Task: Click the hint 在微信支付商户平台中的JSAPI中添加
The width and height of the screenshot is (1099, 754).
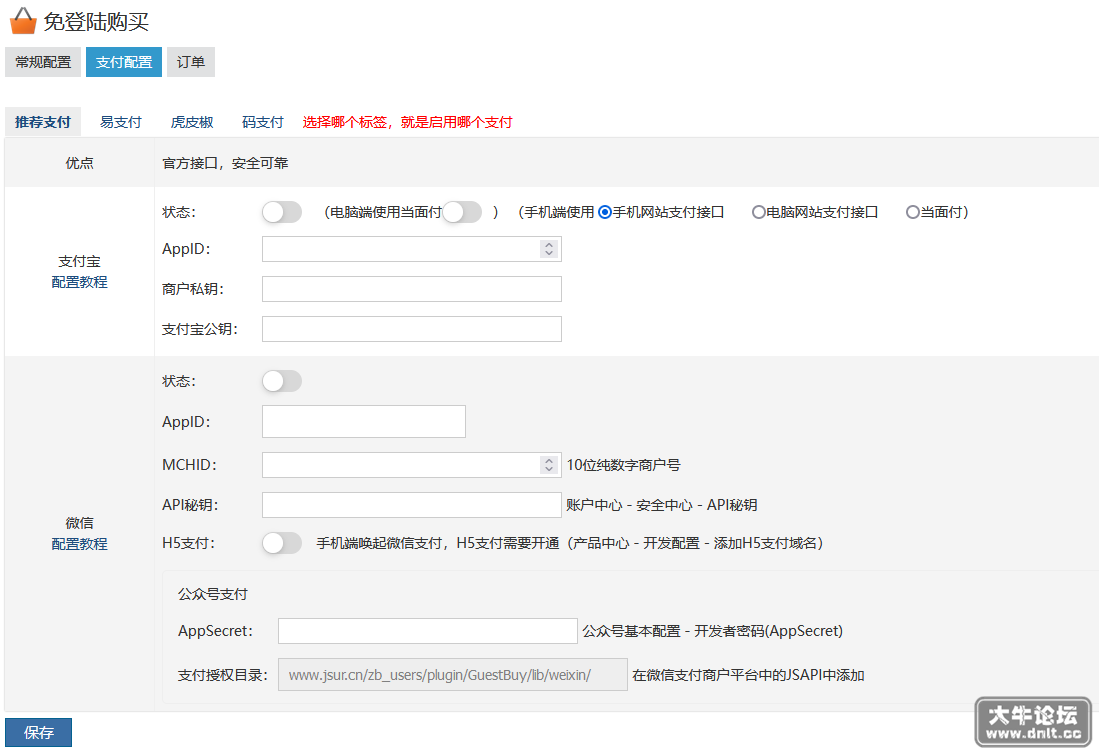Action: [x=749, y=676]
